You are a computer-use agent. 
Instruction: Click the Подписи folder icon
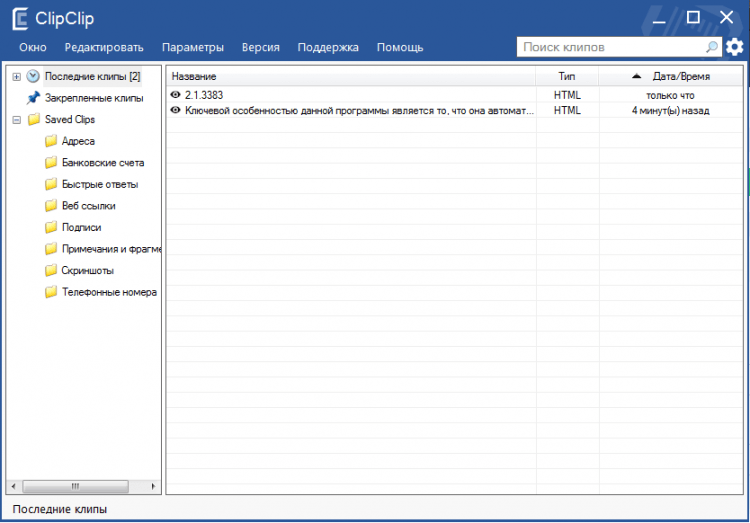[51, 227]
